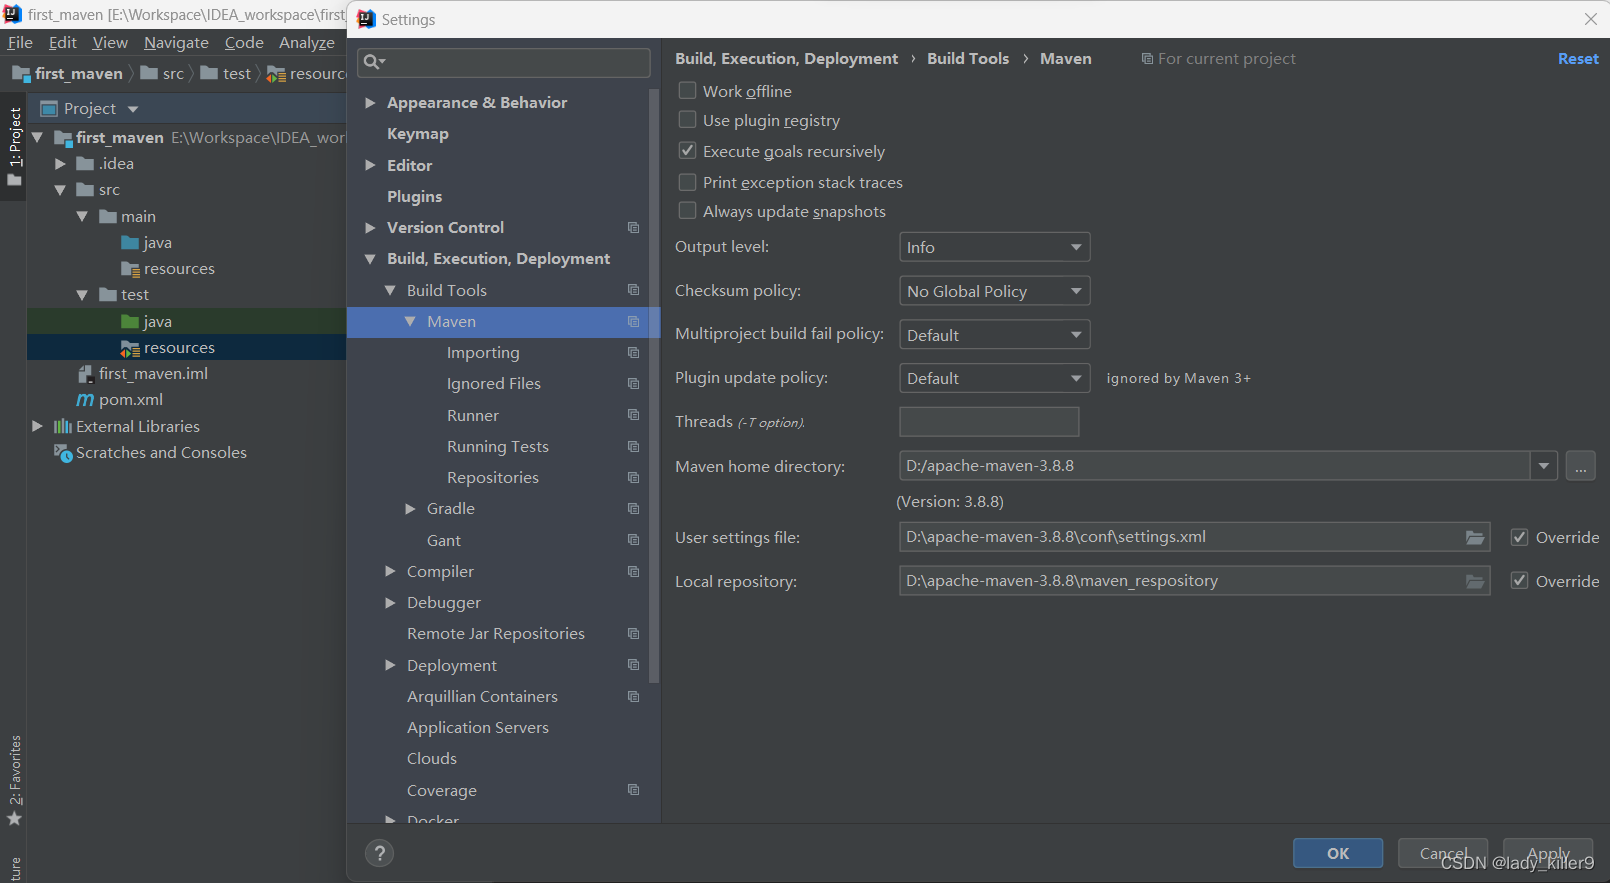Click the per-project icon beside Compiler

pyautogui.click(x=633, y=571)
